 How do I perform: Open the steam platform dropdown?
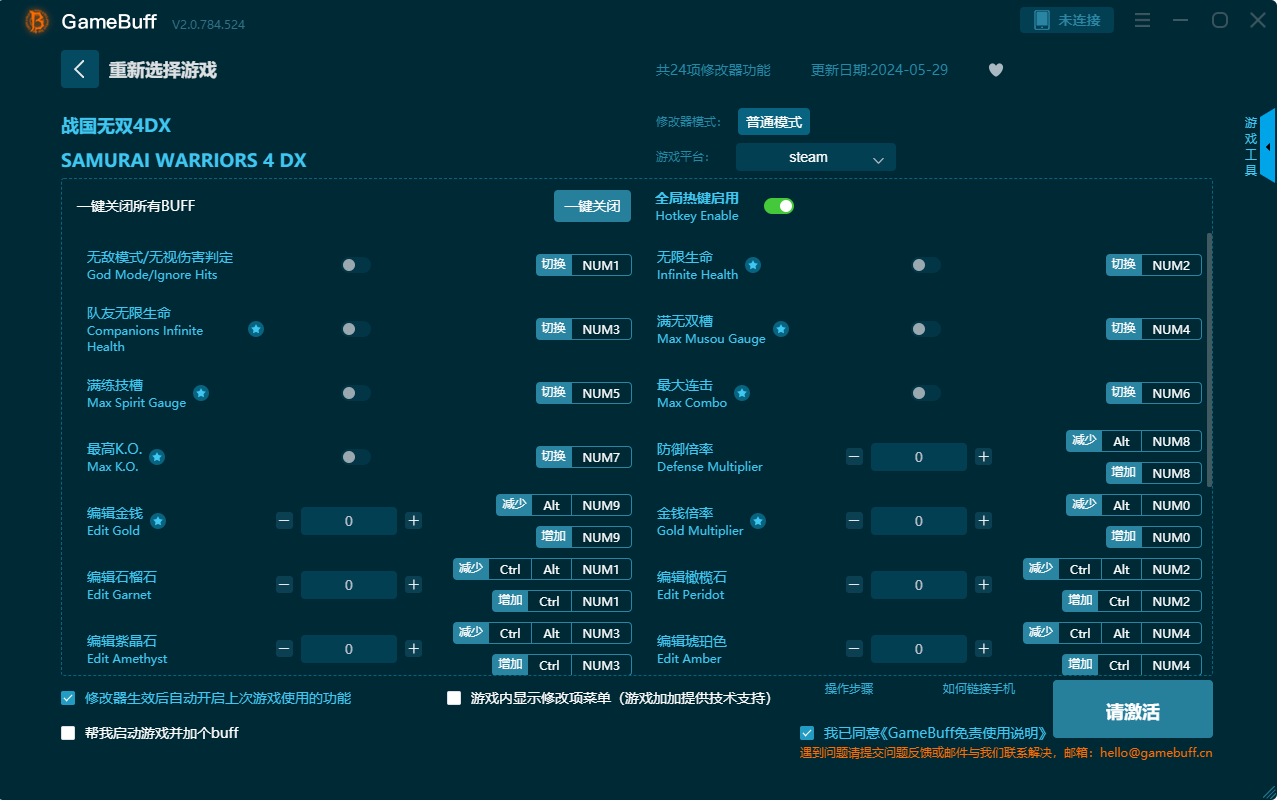[816, 157]
